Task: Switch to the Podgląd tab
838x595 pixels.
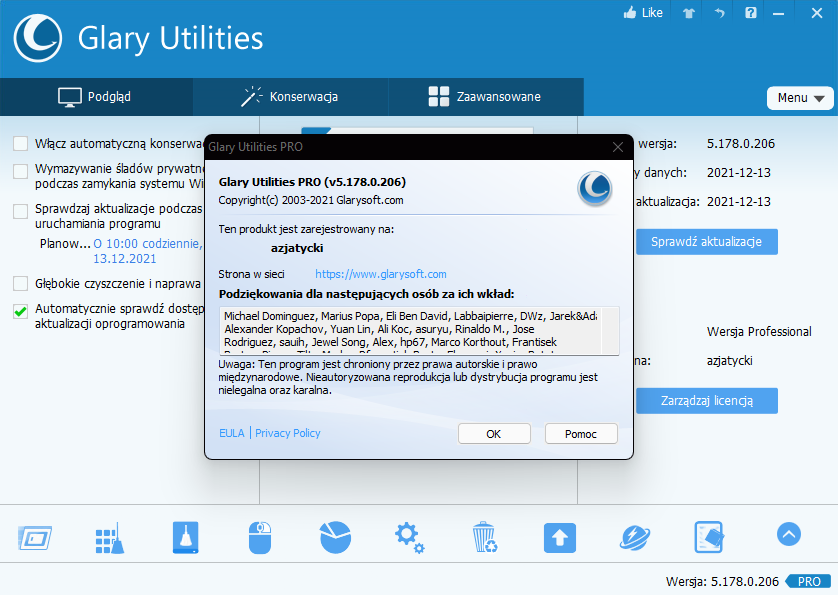Action: pos(96,97)
